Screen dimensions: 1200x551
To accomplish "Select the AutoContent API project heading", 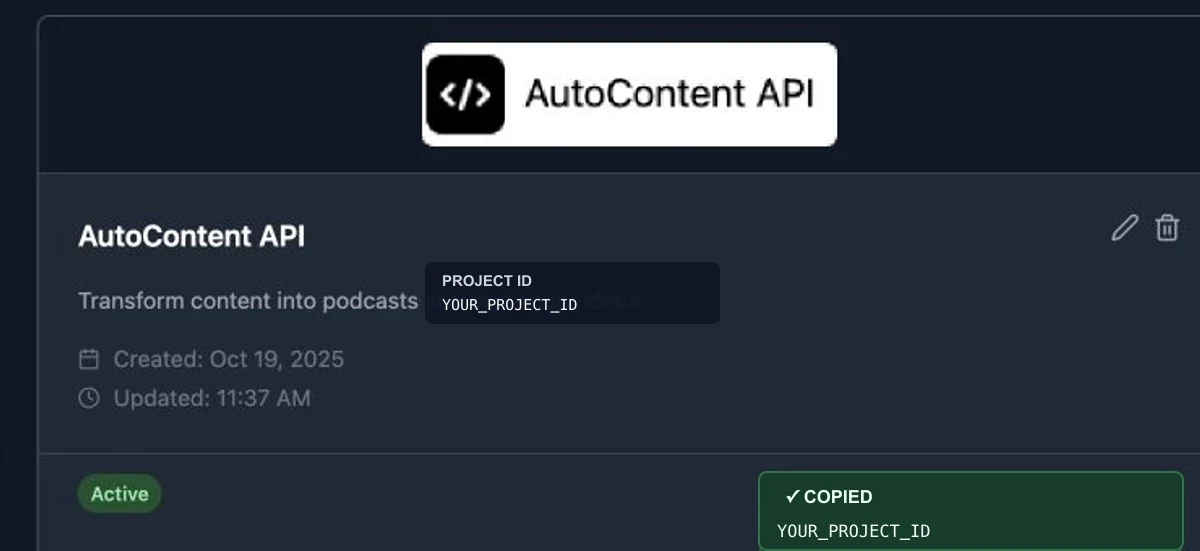I will [x=192, y=237].
